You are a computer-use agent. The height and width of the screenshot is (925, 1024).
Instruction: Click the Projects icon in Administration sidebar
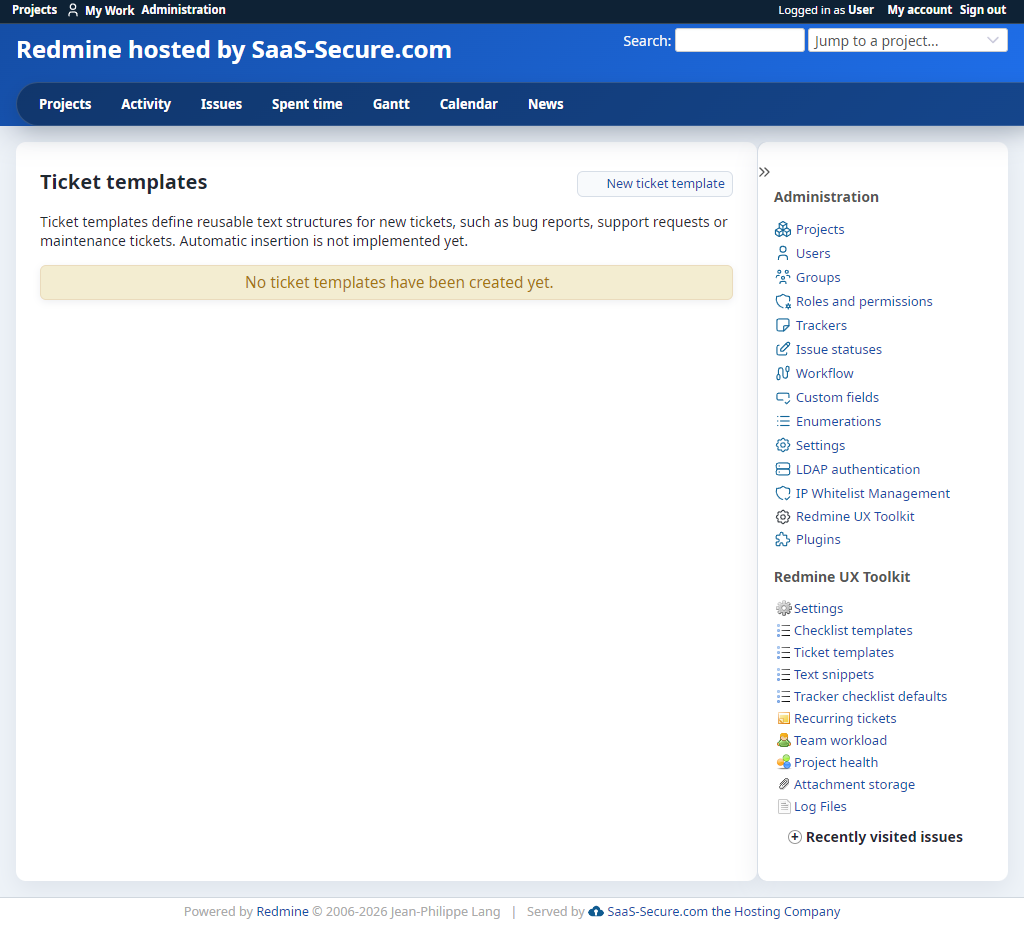click(x=782, y=229)
